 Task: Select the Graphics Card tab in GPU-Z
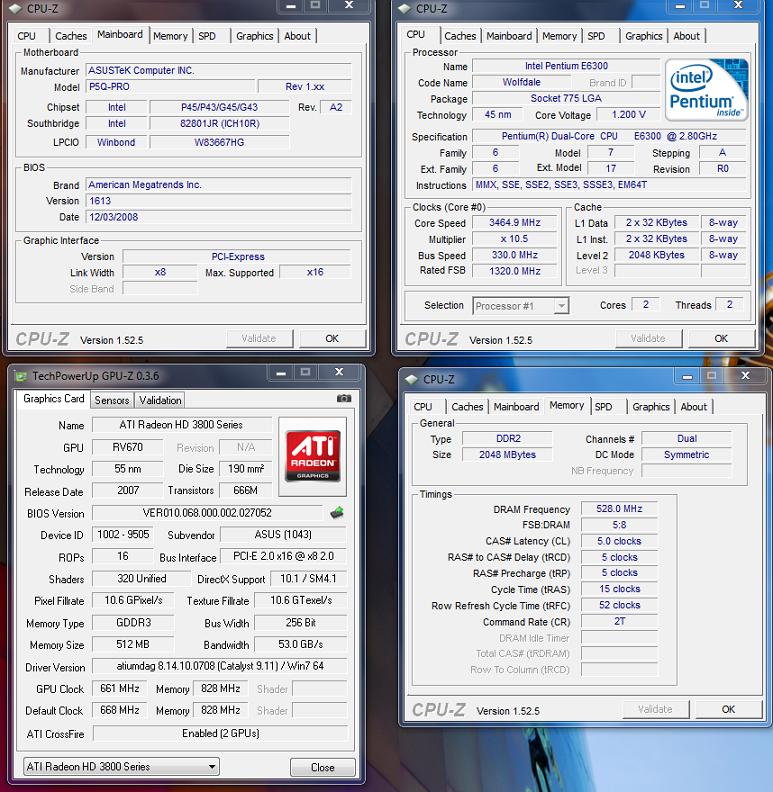(54, 399)
